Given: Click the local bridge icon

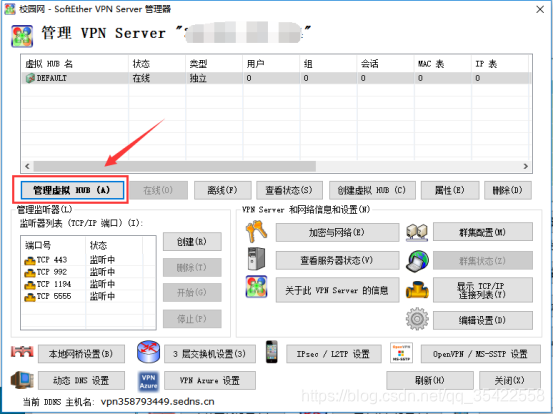Looking at the screenshot, I should coord(22,351).
